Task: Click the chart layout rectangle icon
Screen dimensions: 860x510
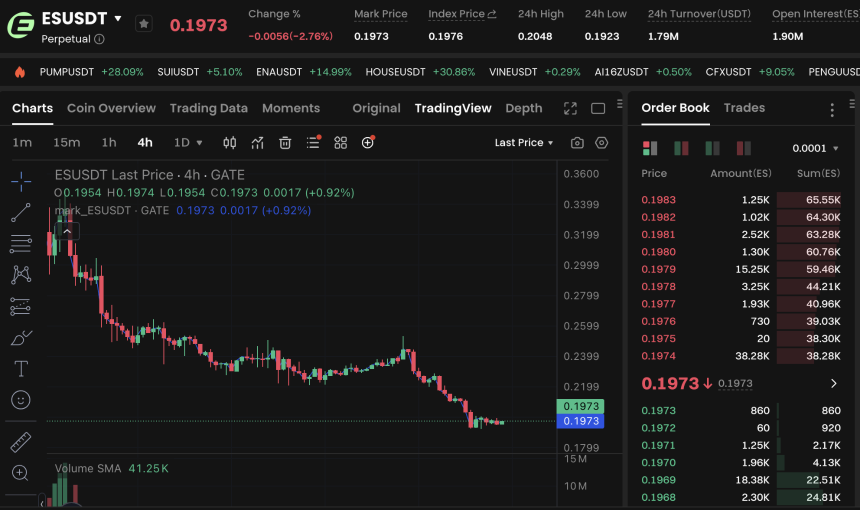Action: click(x=598, y=109)
